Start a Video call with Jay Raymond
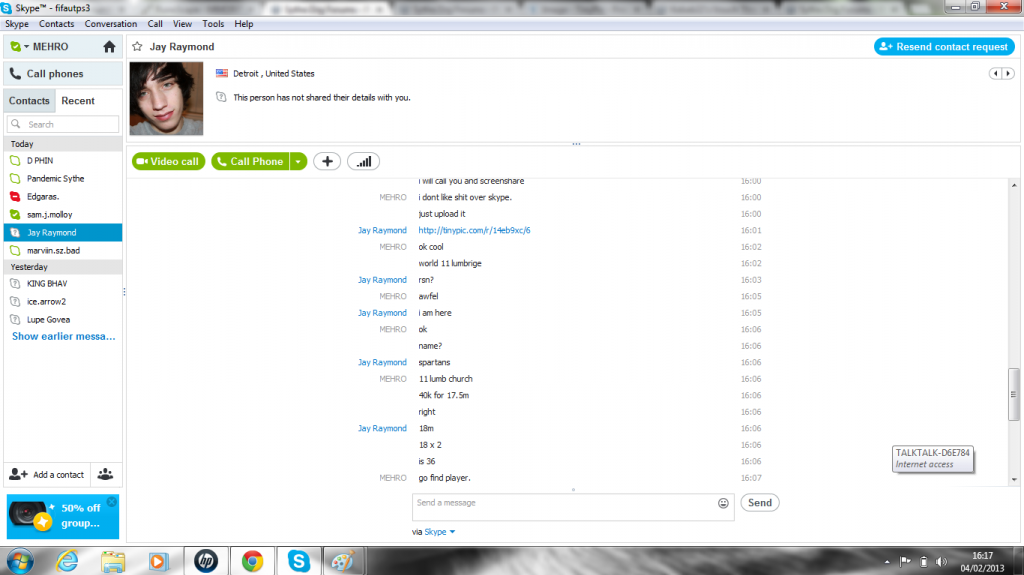1024x575 pixels. click(168, 161)
